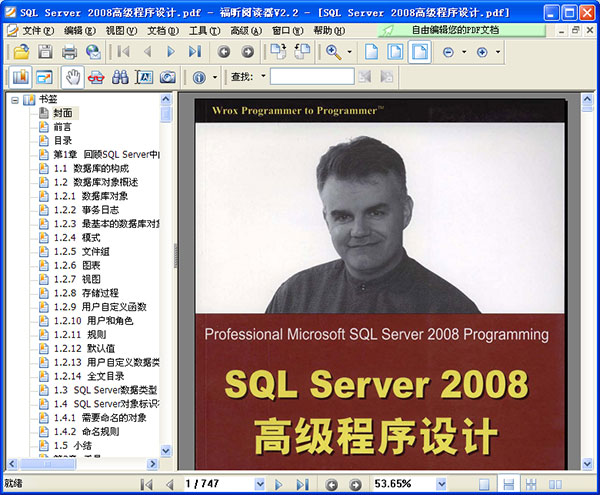
Task: Open the 文件(F) menu
Action: (38, 31)
